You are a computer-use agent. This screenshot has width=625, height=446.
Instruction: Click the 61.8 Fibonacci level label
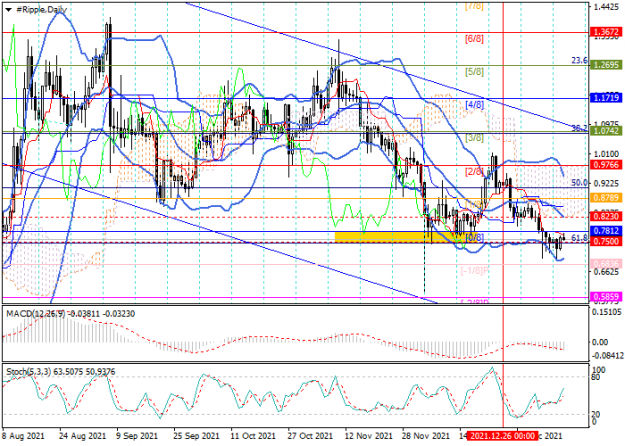[x=580, y=238]
